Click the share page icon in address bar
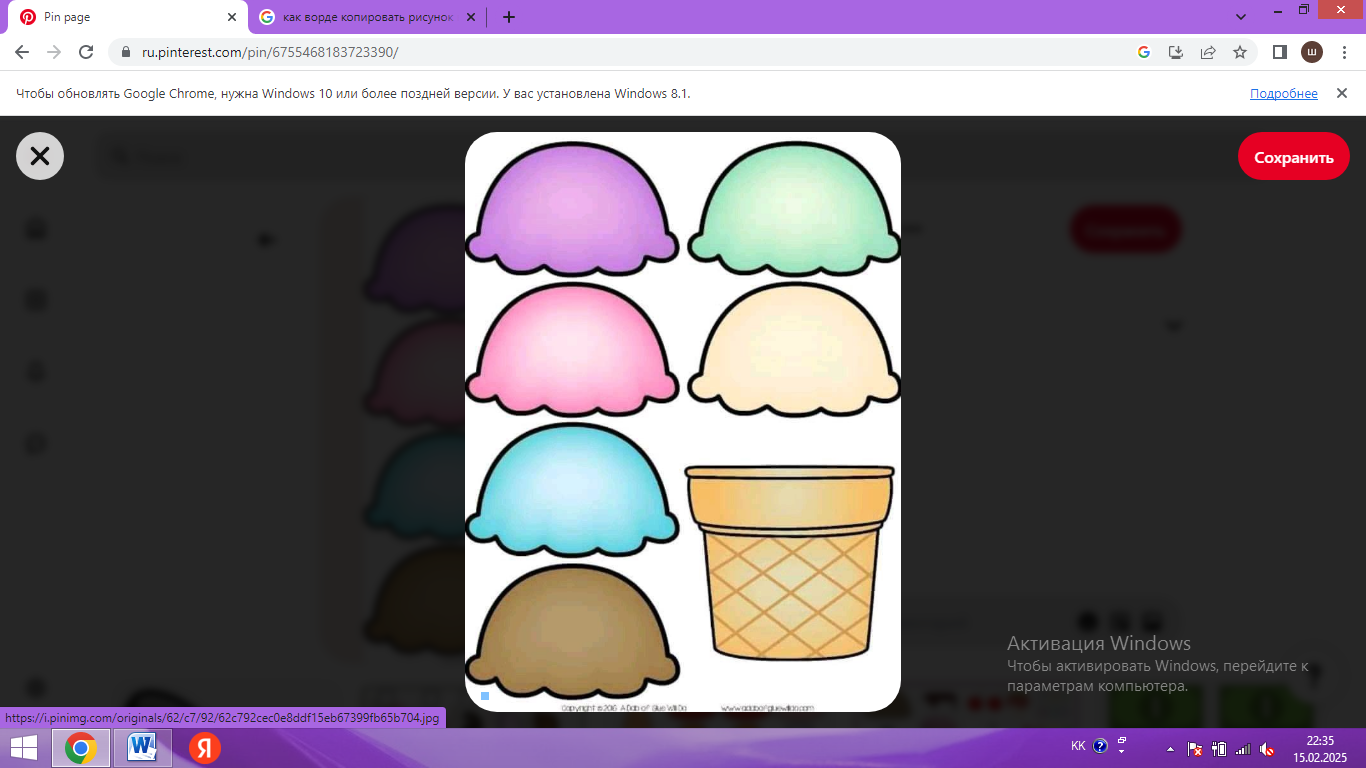Viewport: 1366px width, 768px height. (1208, 52)
